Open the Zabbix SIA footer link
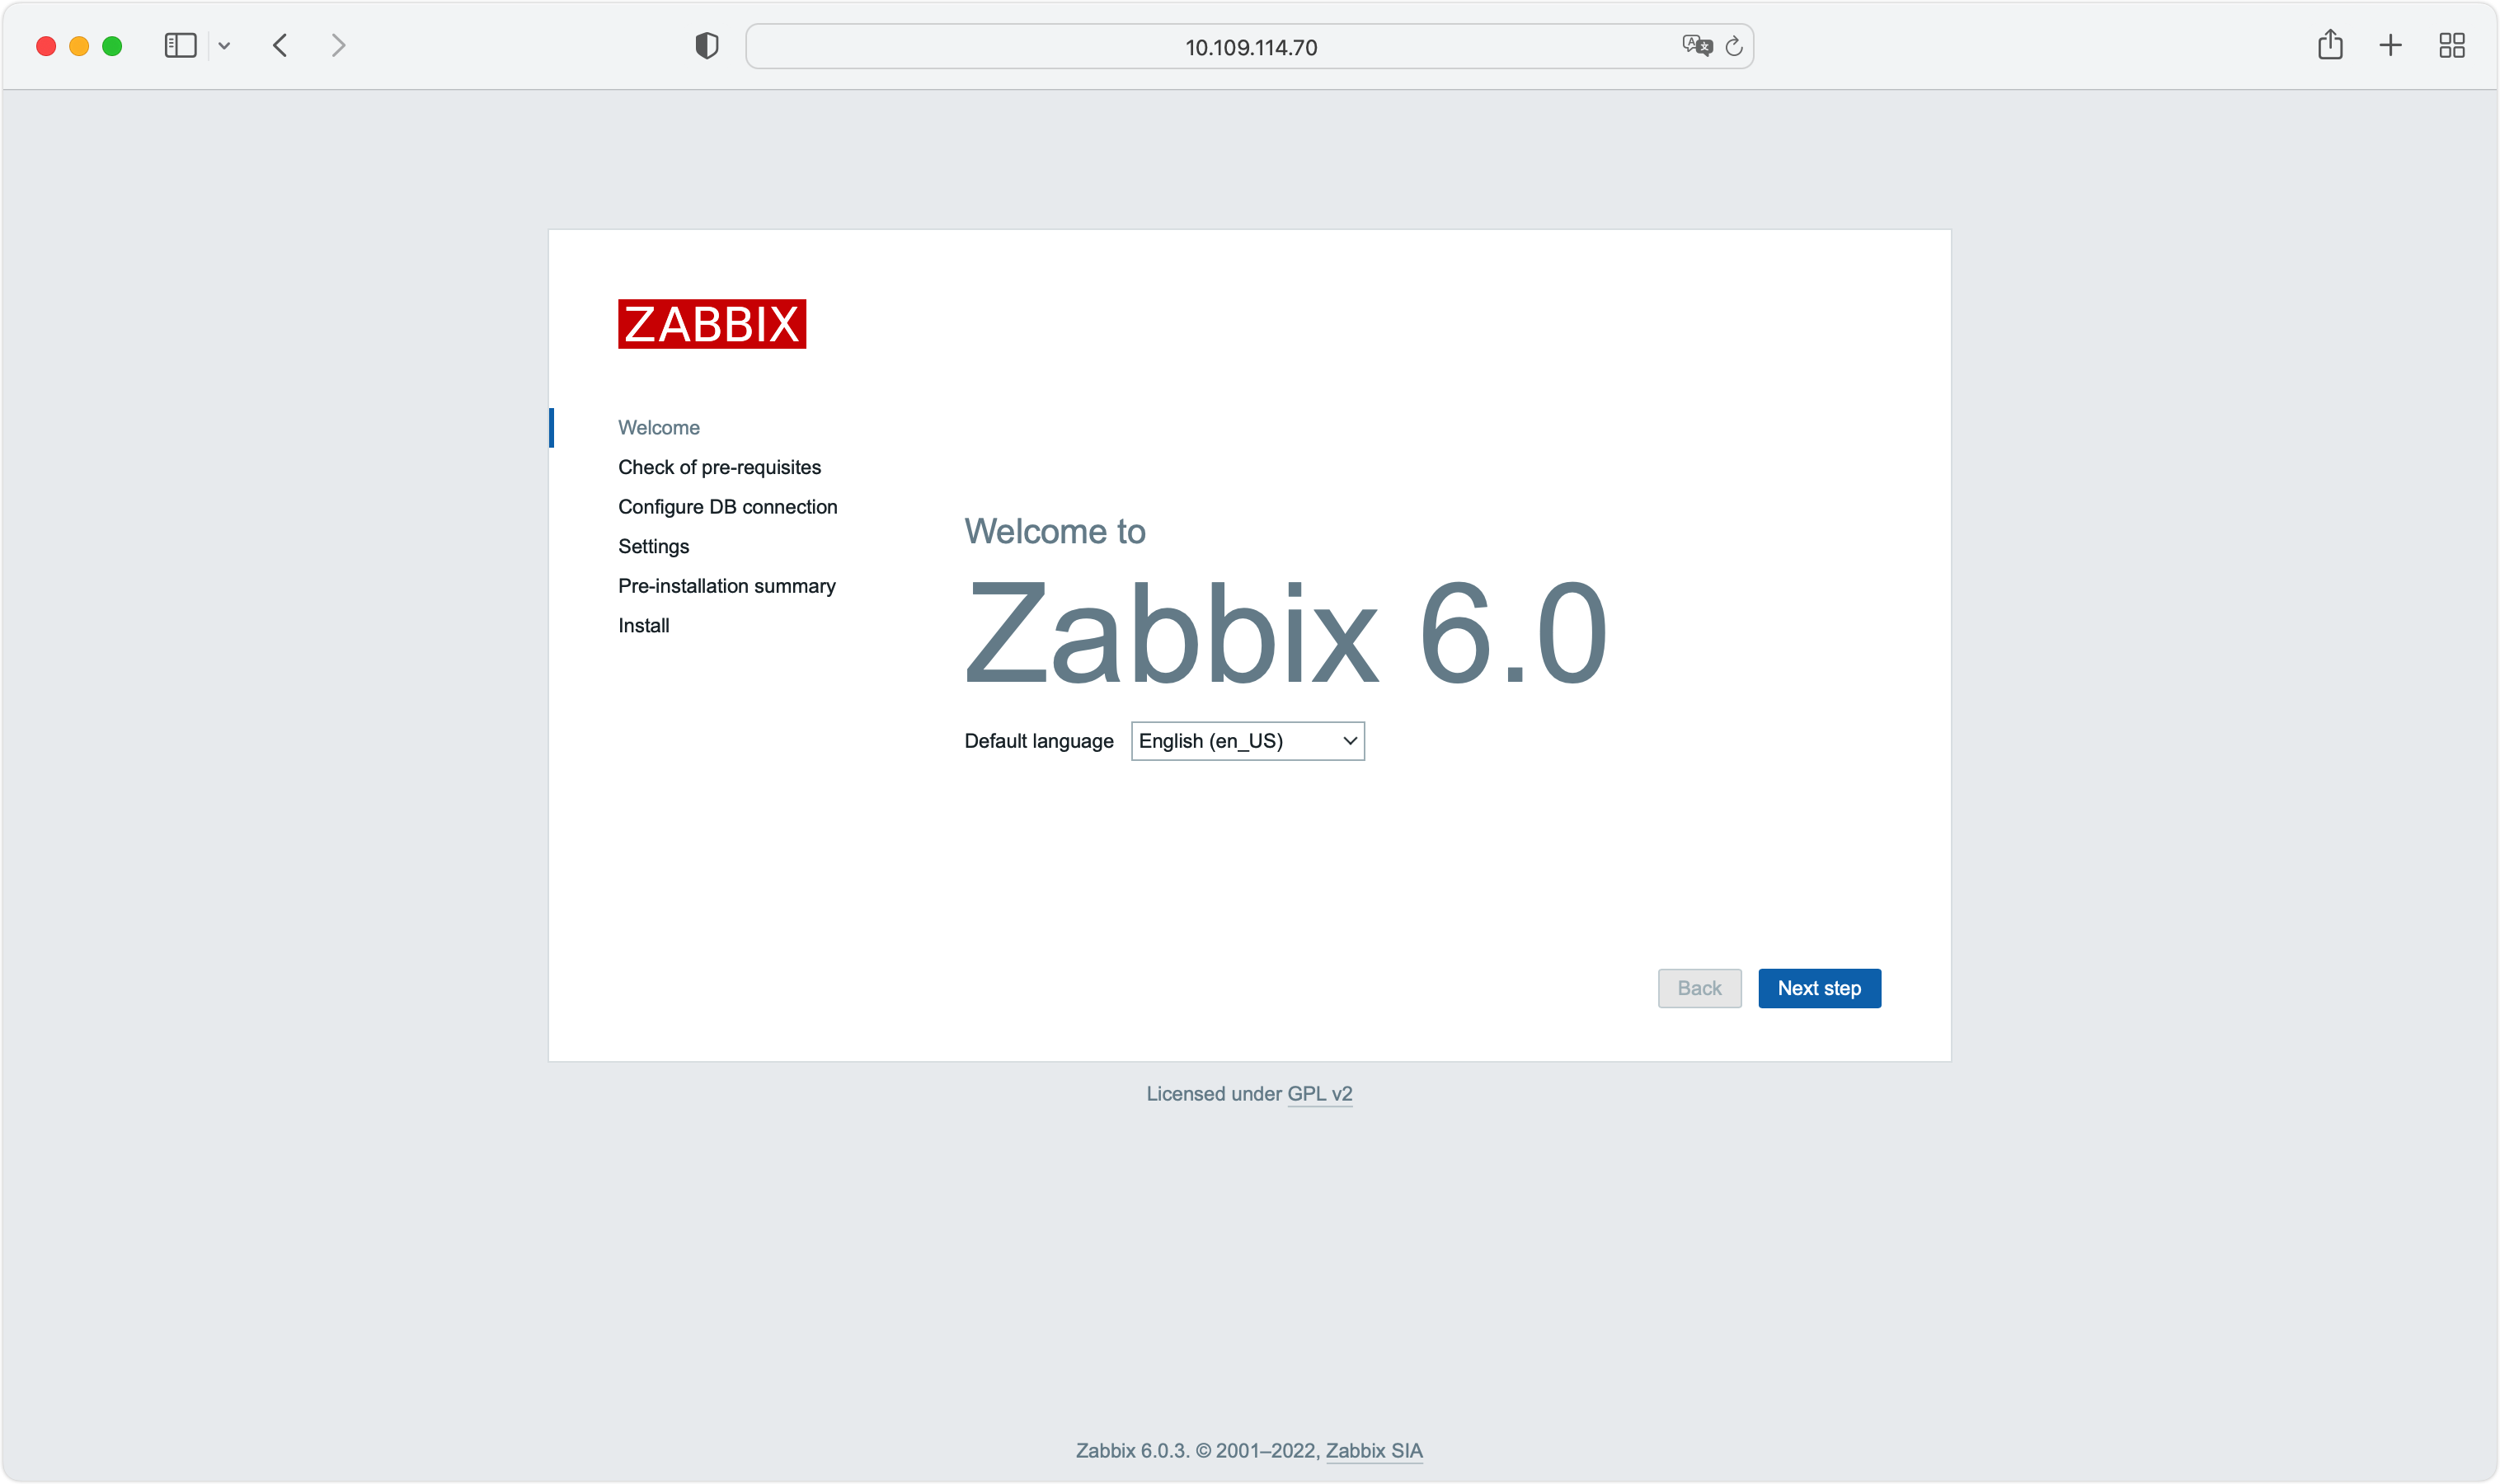 click(x=1374, y=1451)
